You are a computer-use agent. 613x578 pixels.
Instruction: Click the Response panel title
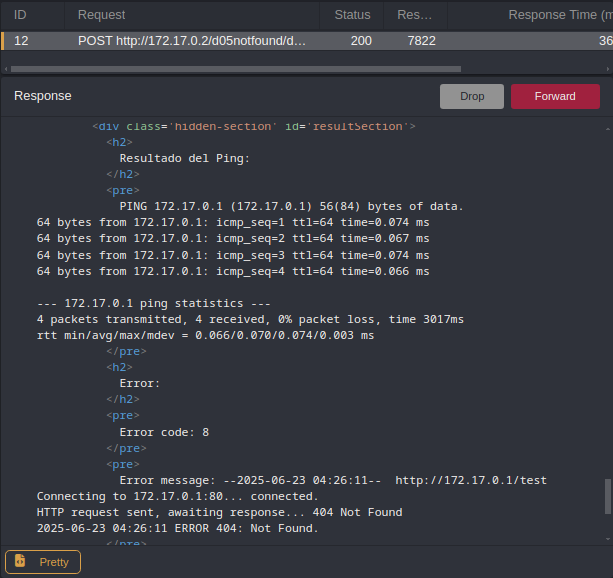42,96
